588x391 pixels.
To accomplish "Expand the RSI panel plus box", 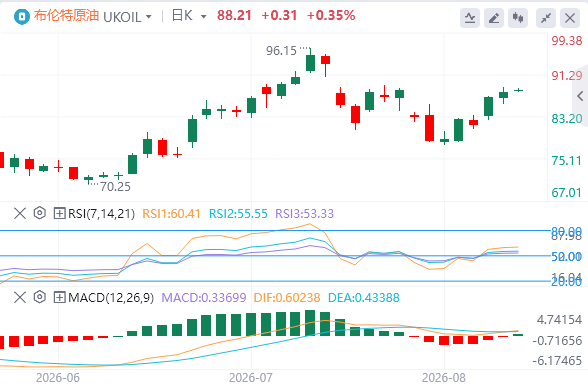I will 60,213.
